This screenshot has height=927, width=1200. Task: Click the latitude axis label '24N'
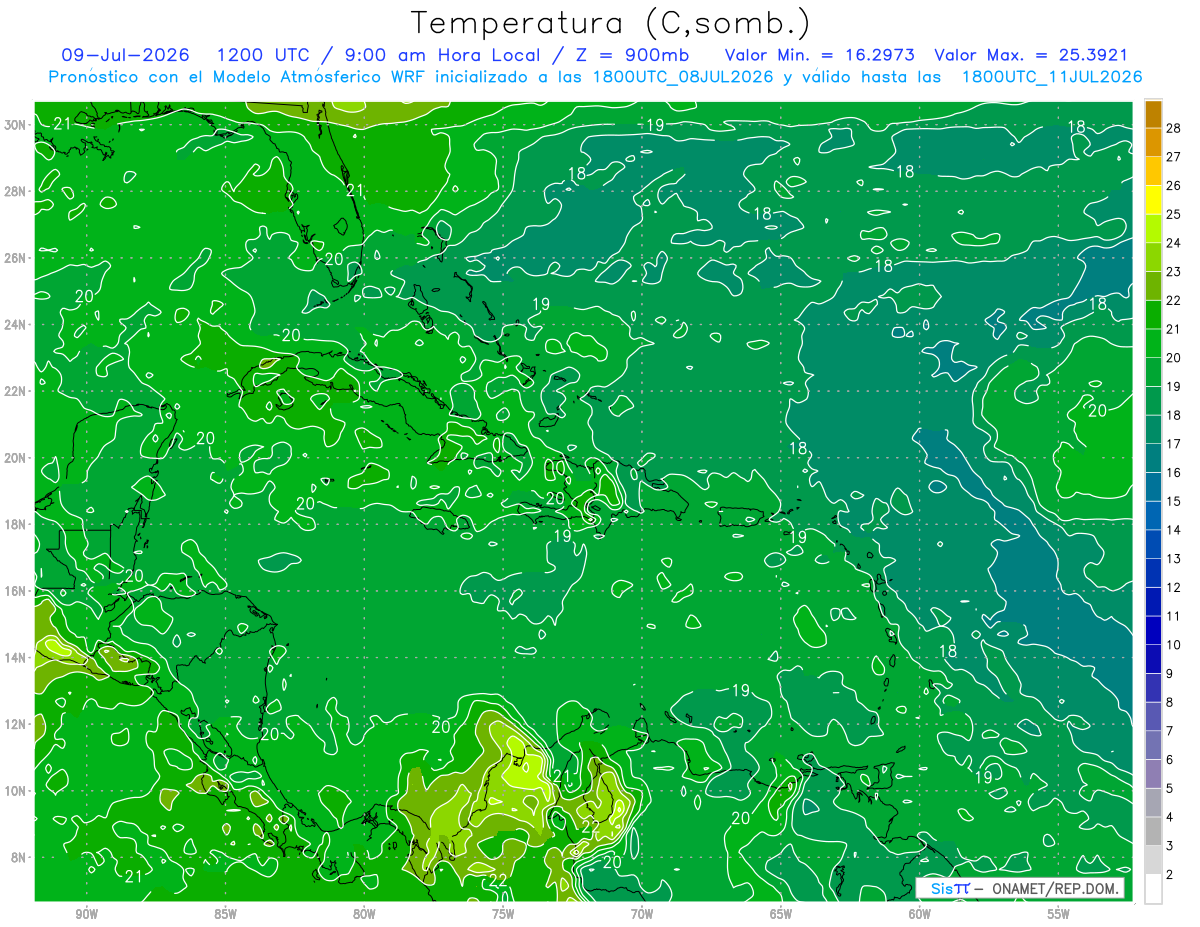(15, 325)
